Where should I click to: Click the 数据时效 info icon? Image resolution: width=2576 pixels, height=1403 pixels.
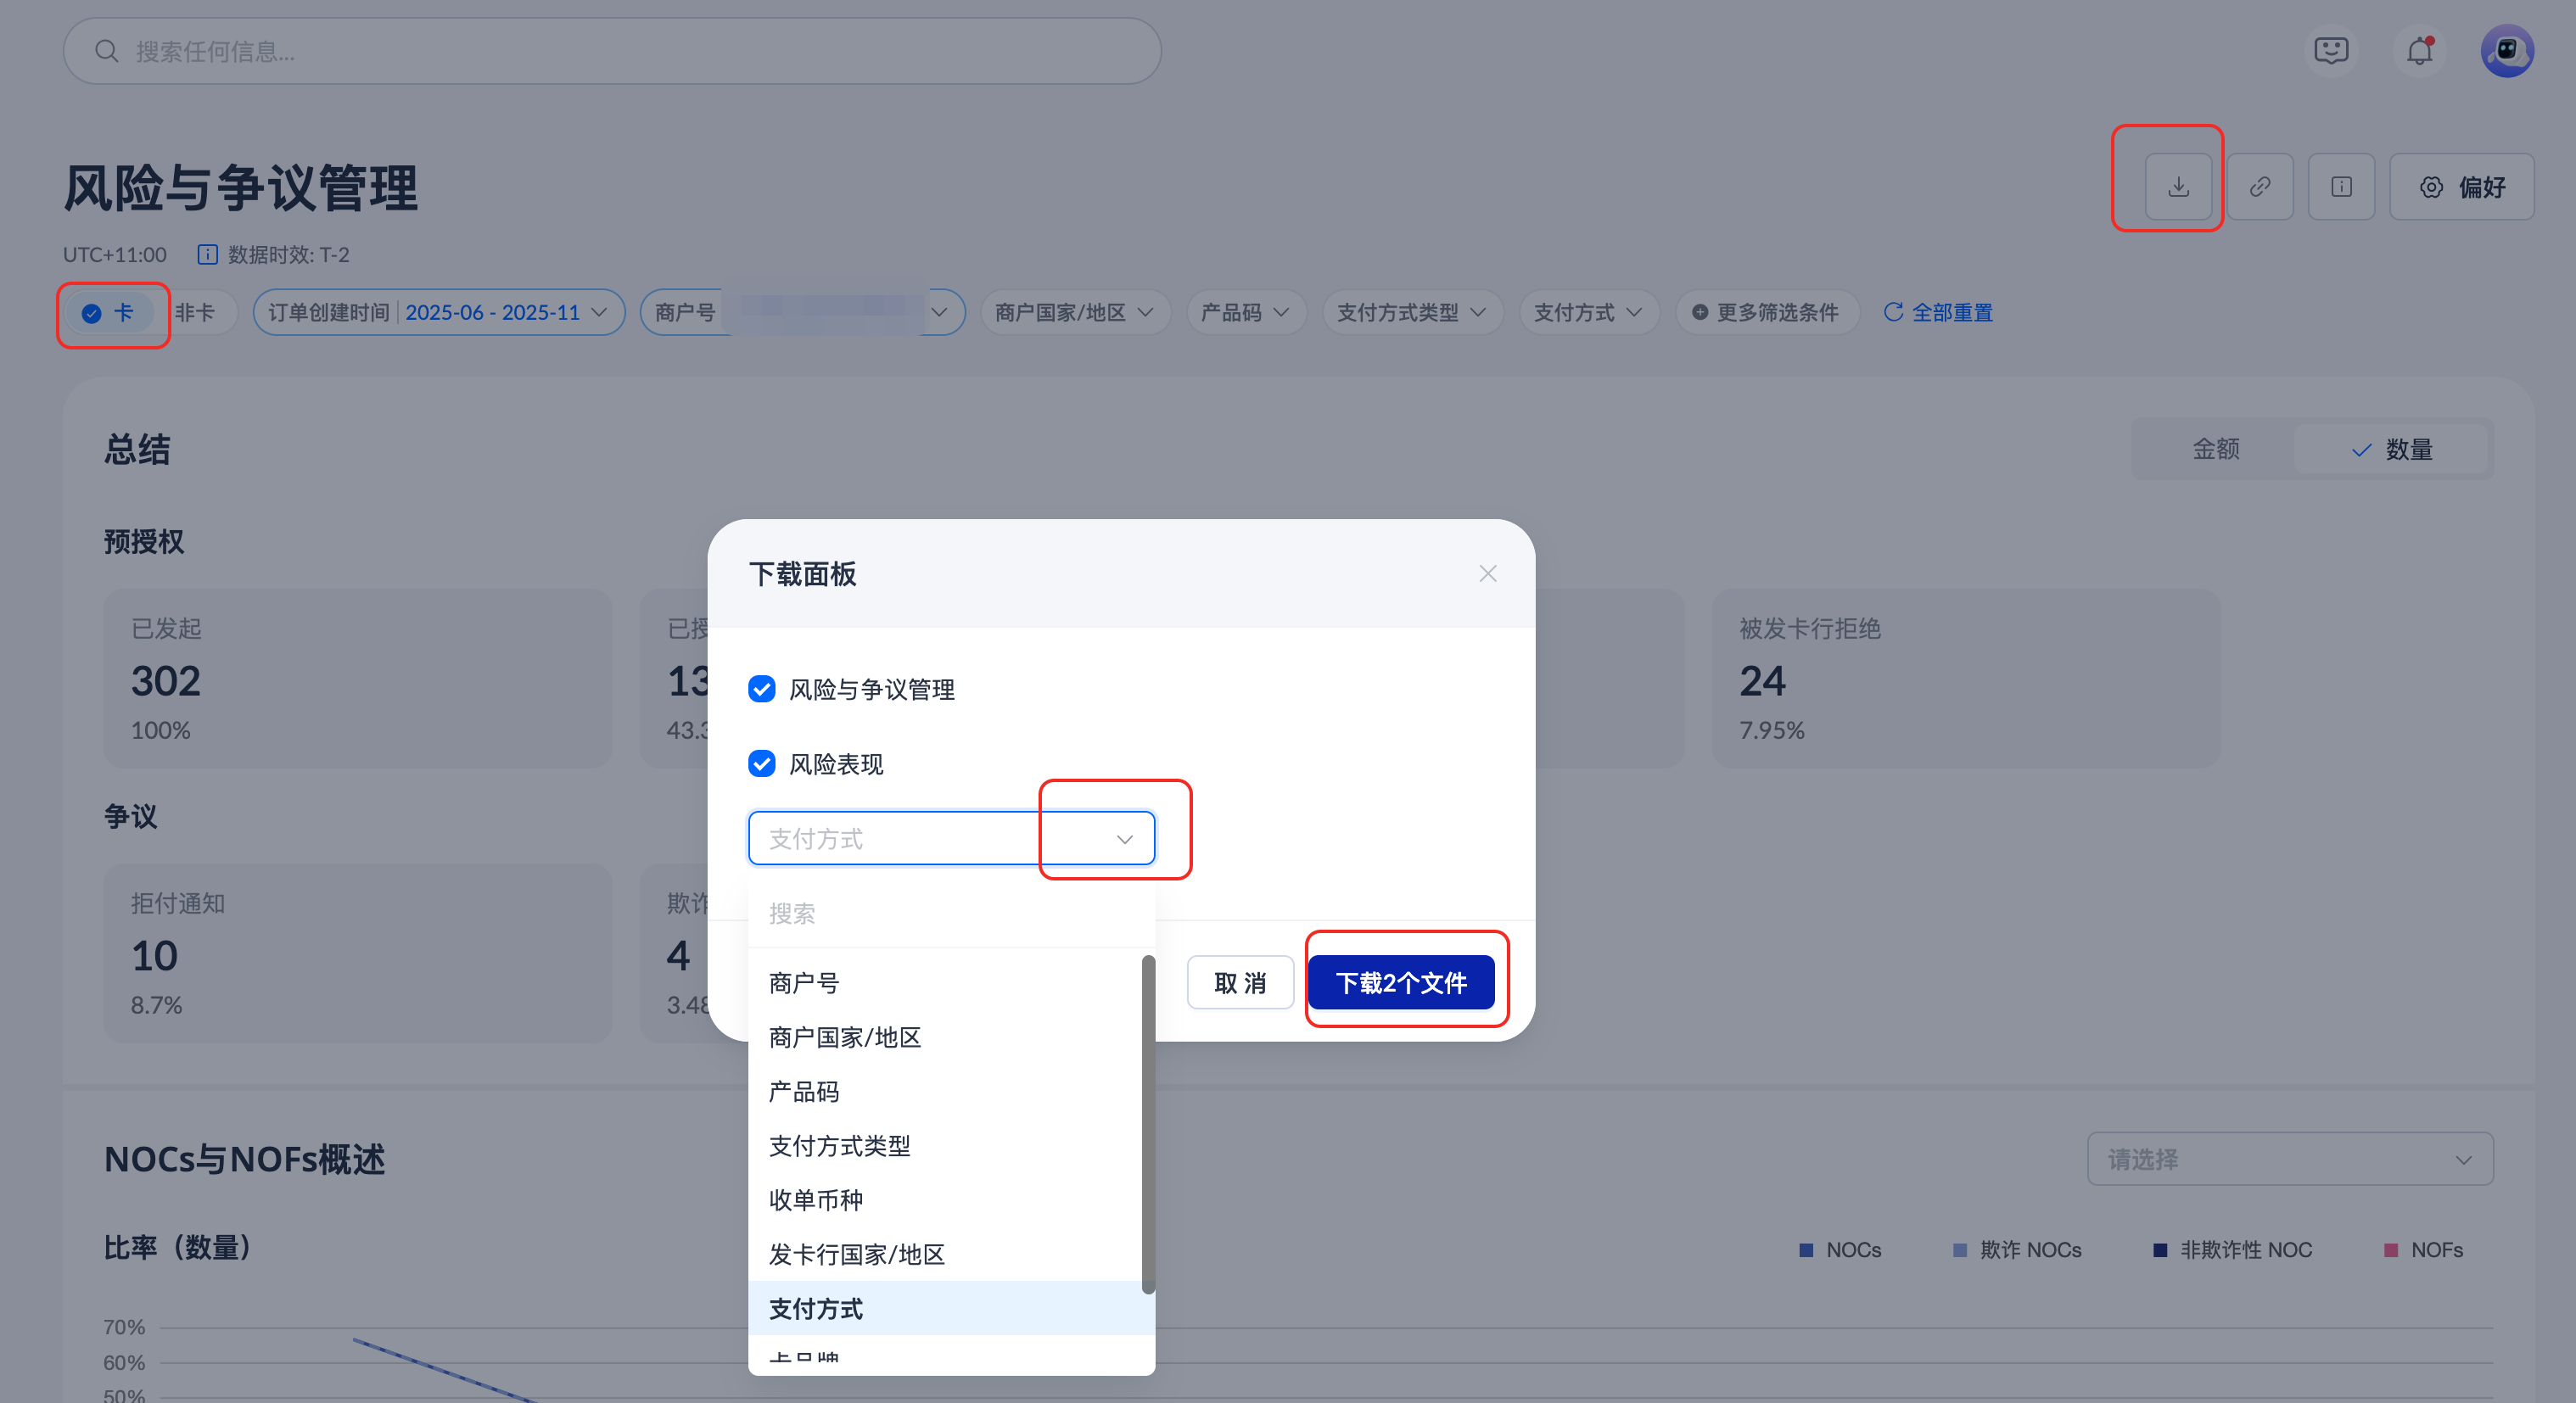207,255
